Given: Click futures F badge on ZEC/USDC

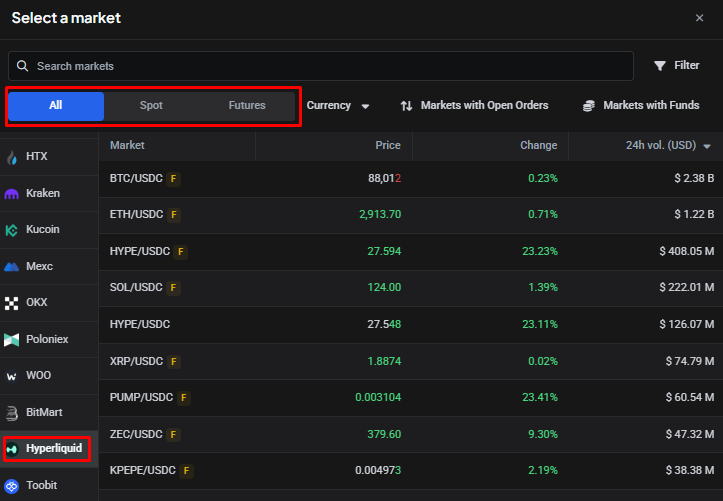Looking at the screenshot, I should (173, 435).
